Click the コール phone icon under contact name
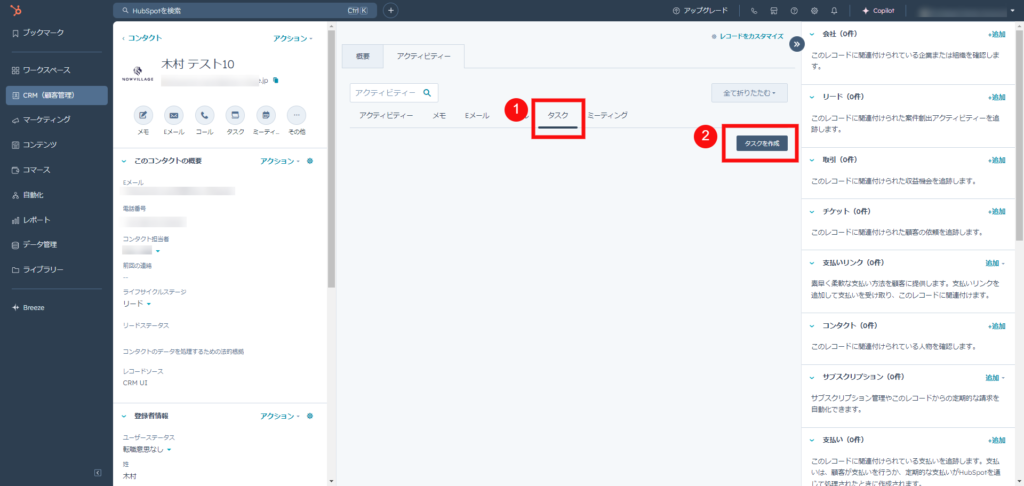The height and width of the screenshot is (486, 1024). (204, 115)
